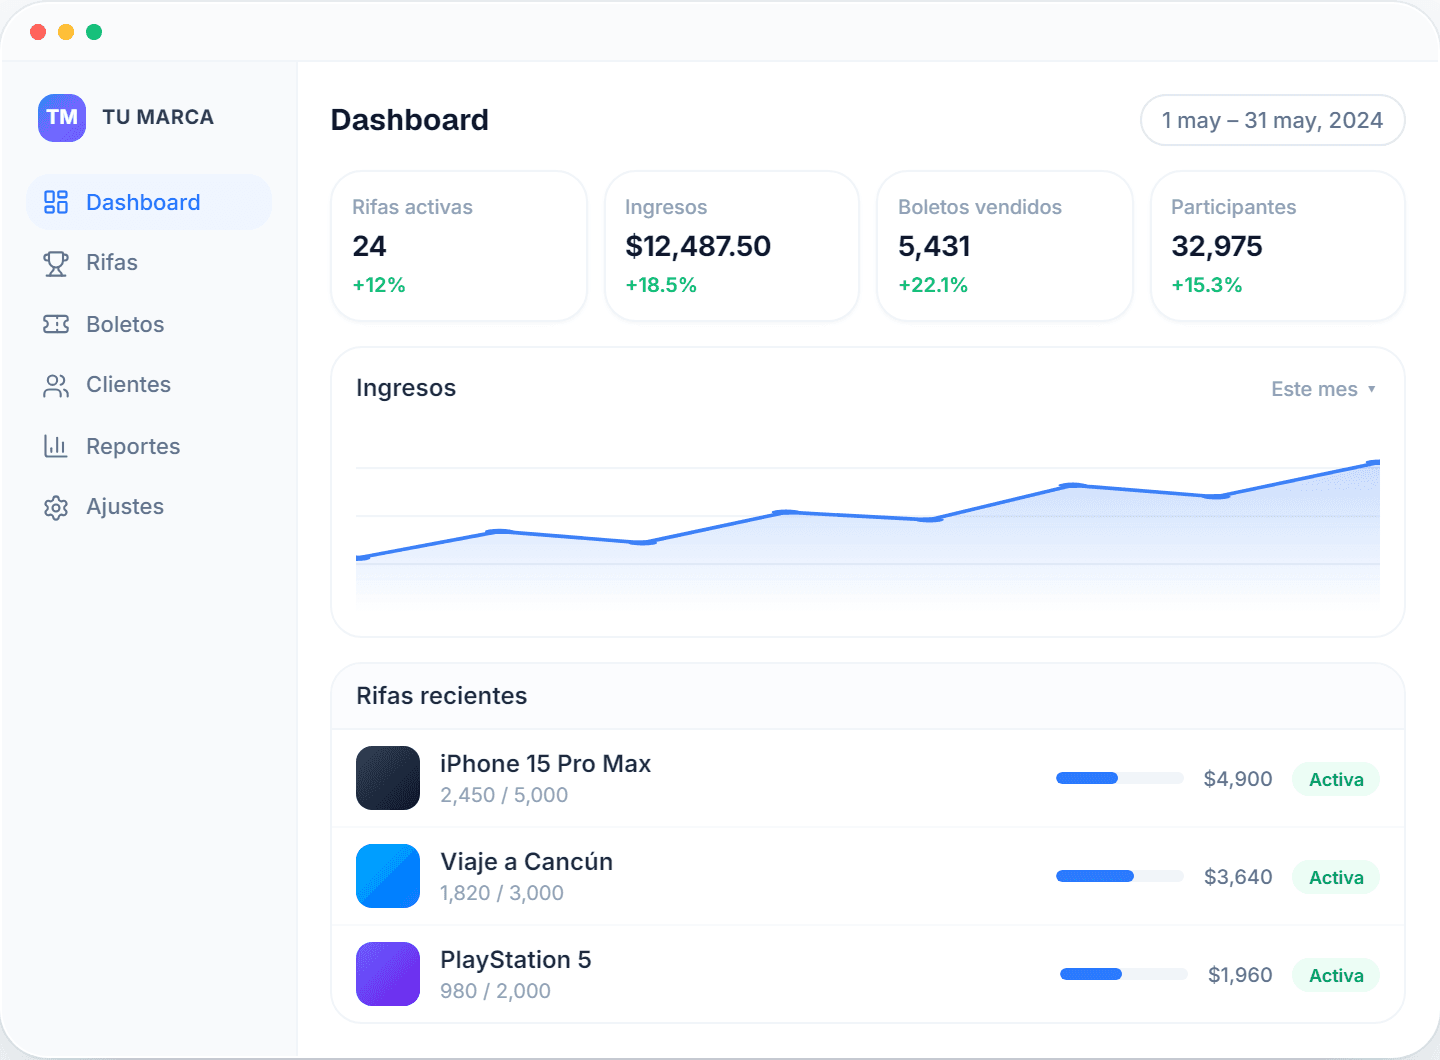The image size is (1440, 1060).
Task: Click the Boletos vendidos value 5,431
Action: click(x=934, y=246)
